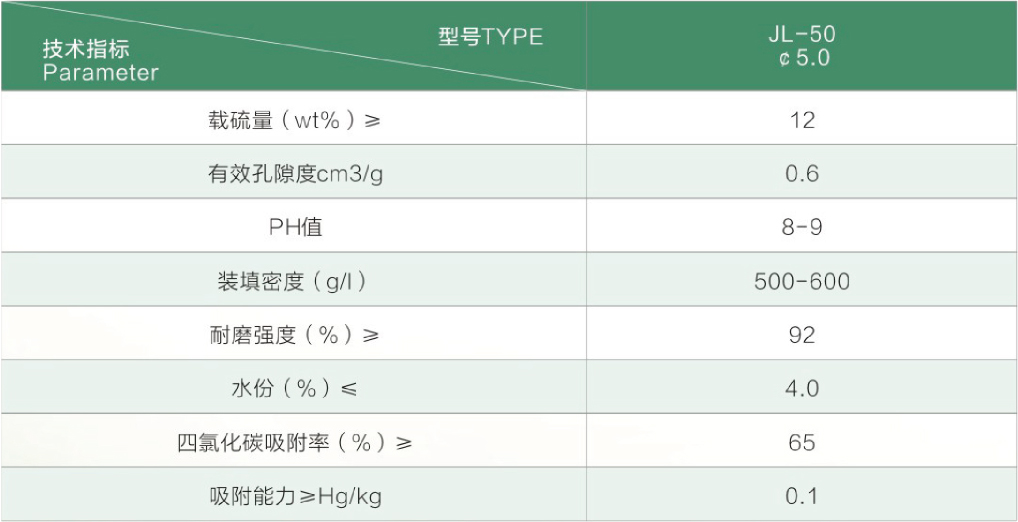Click the 0.1 adsorption capacity value
The image size is (1018, 522).
802,497
